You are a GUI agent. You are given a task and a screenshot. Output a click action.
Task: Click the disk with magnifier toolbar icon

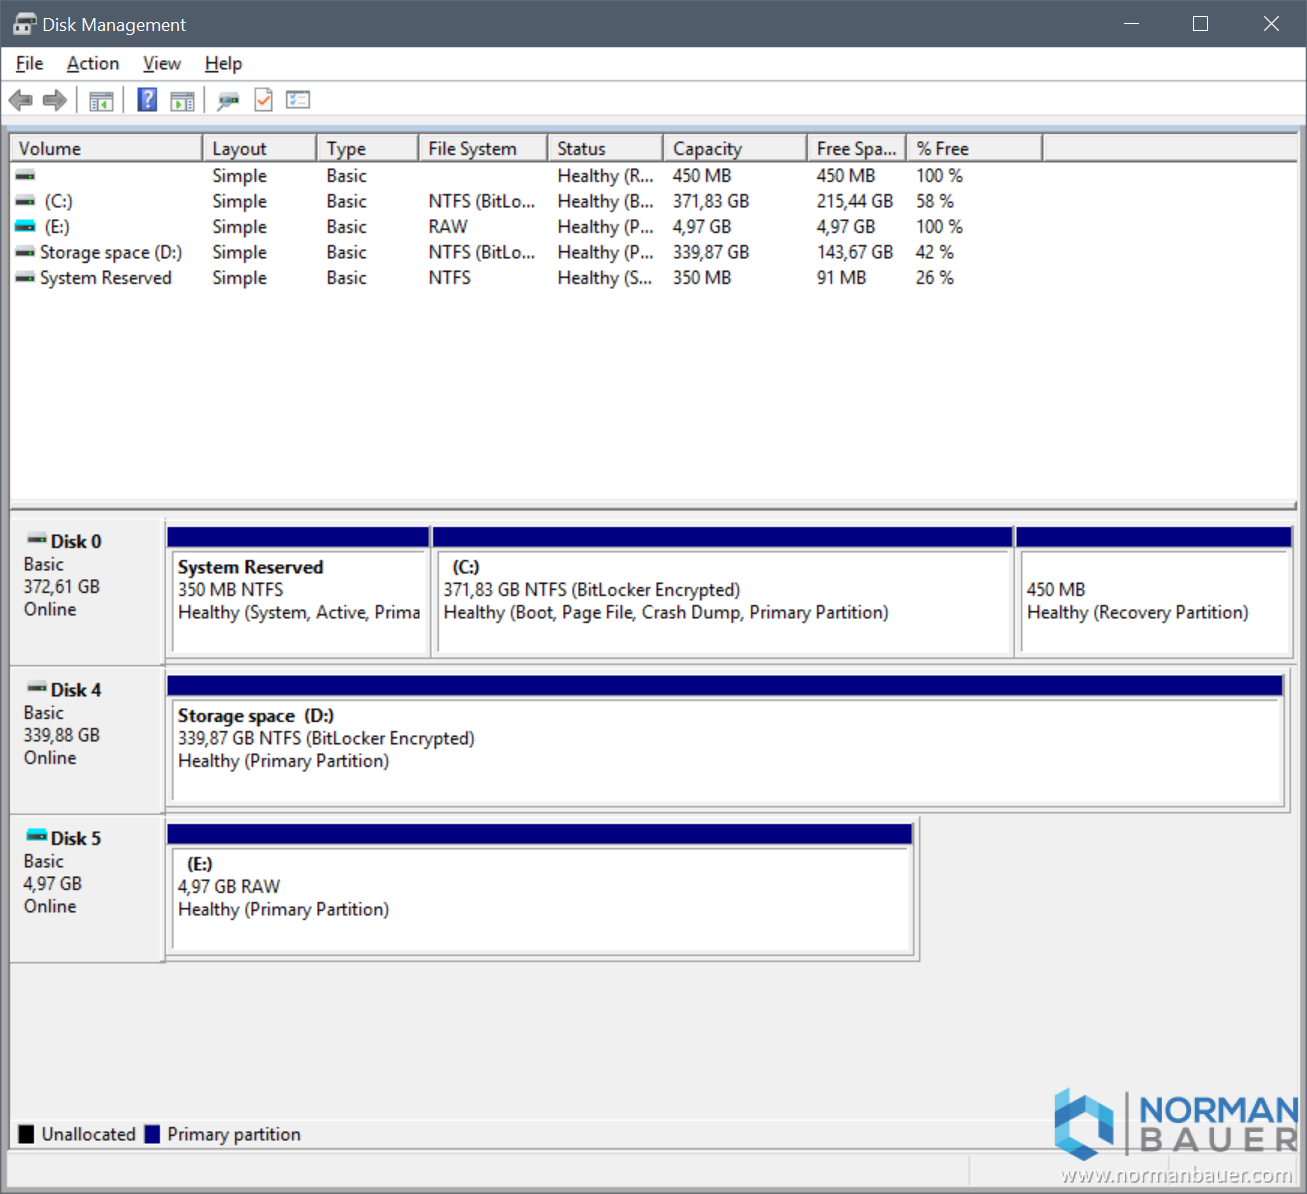click(228, 100)
